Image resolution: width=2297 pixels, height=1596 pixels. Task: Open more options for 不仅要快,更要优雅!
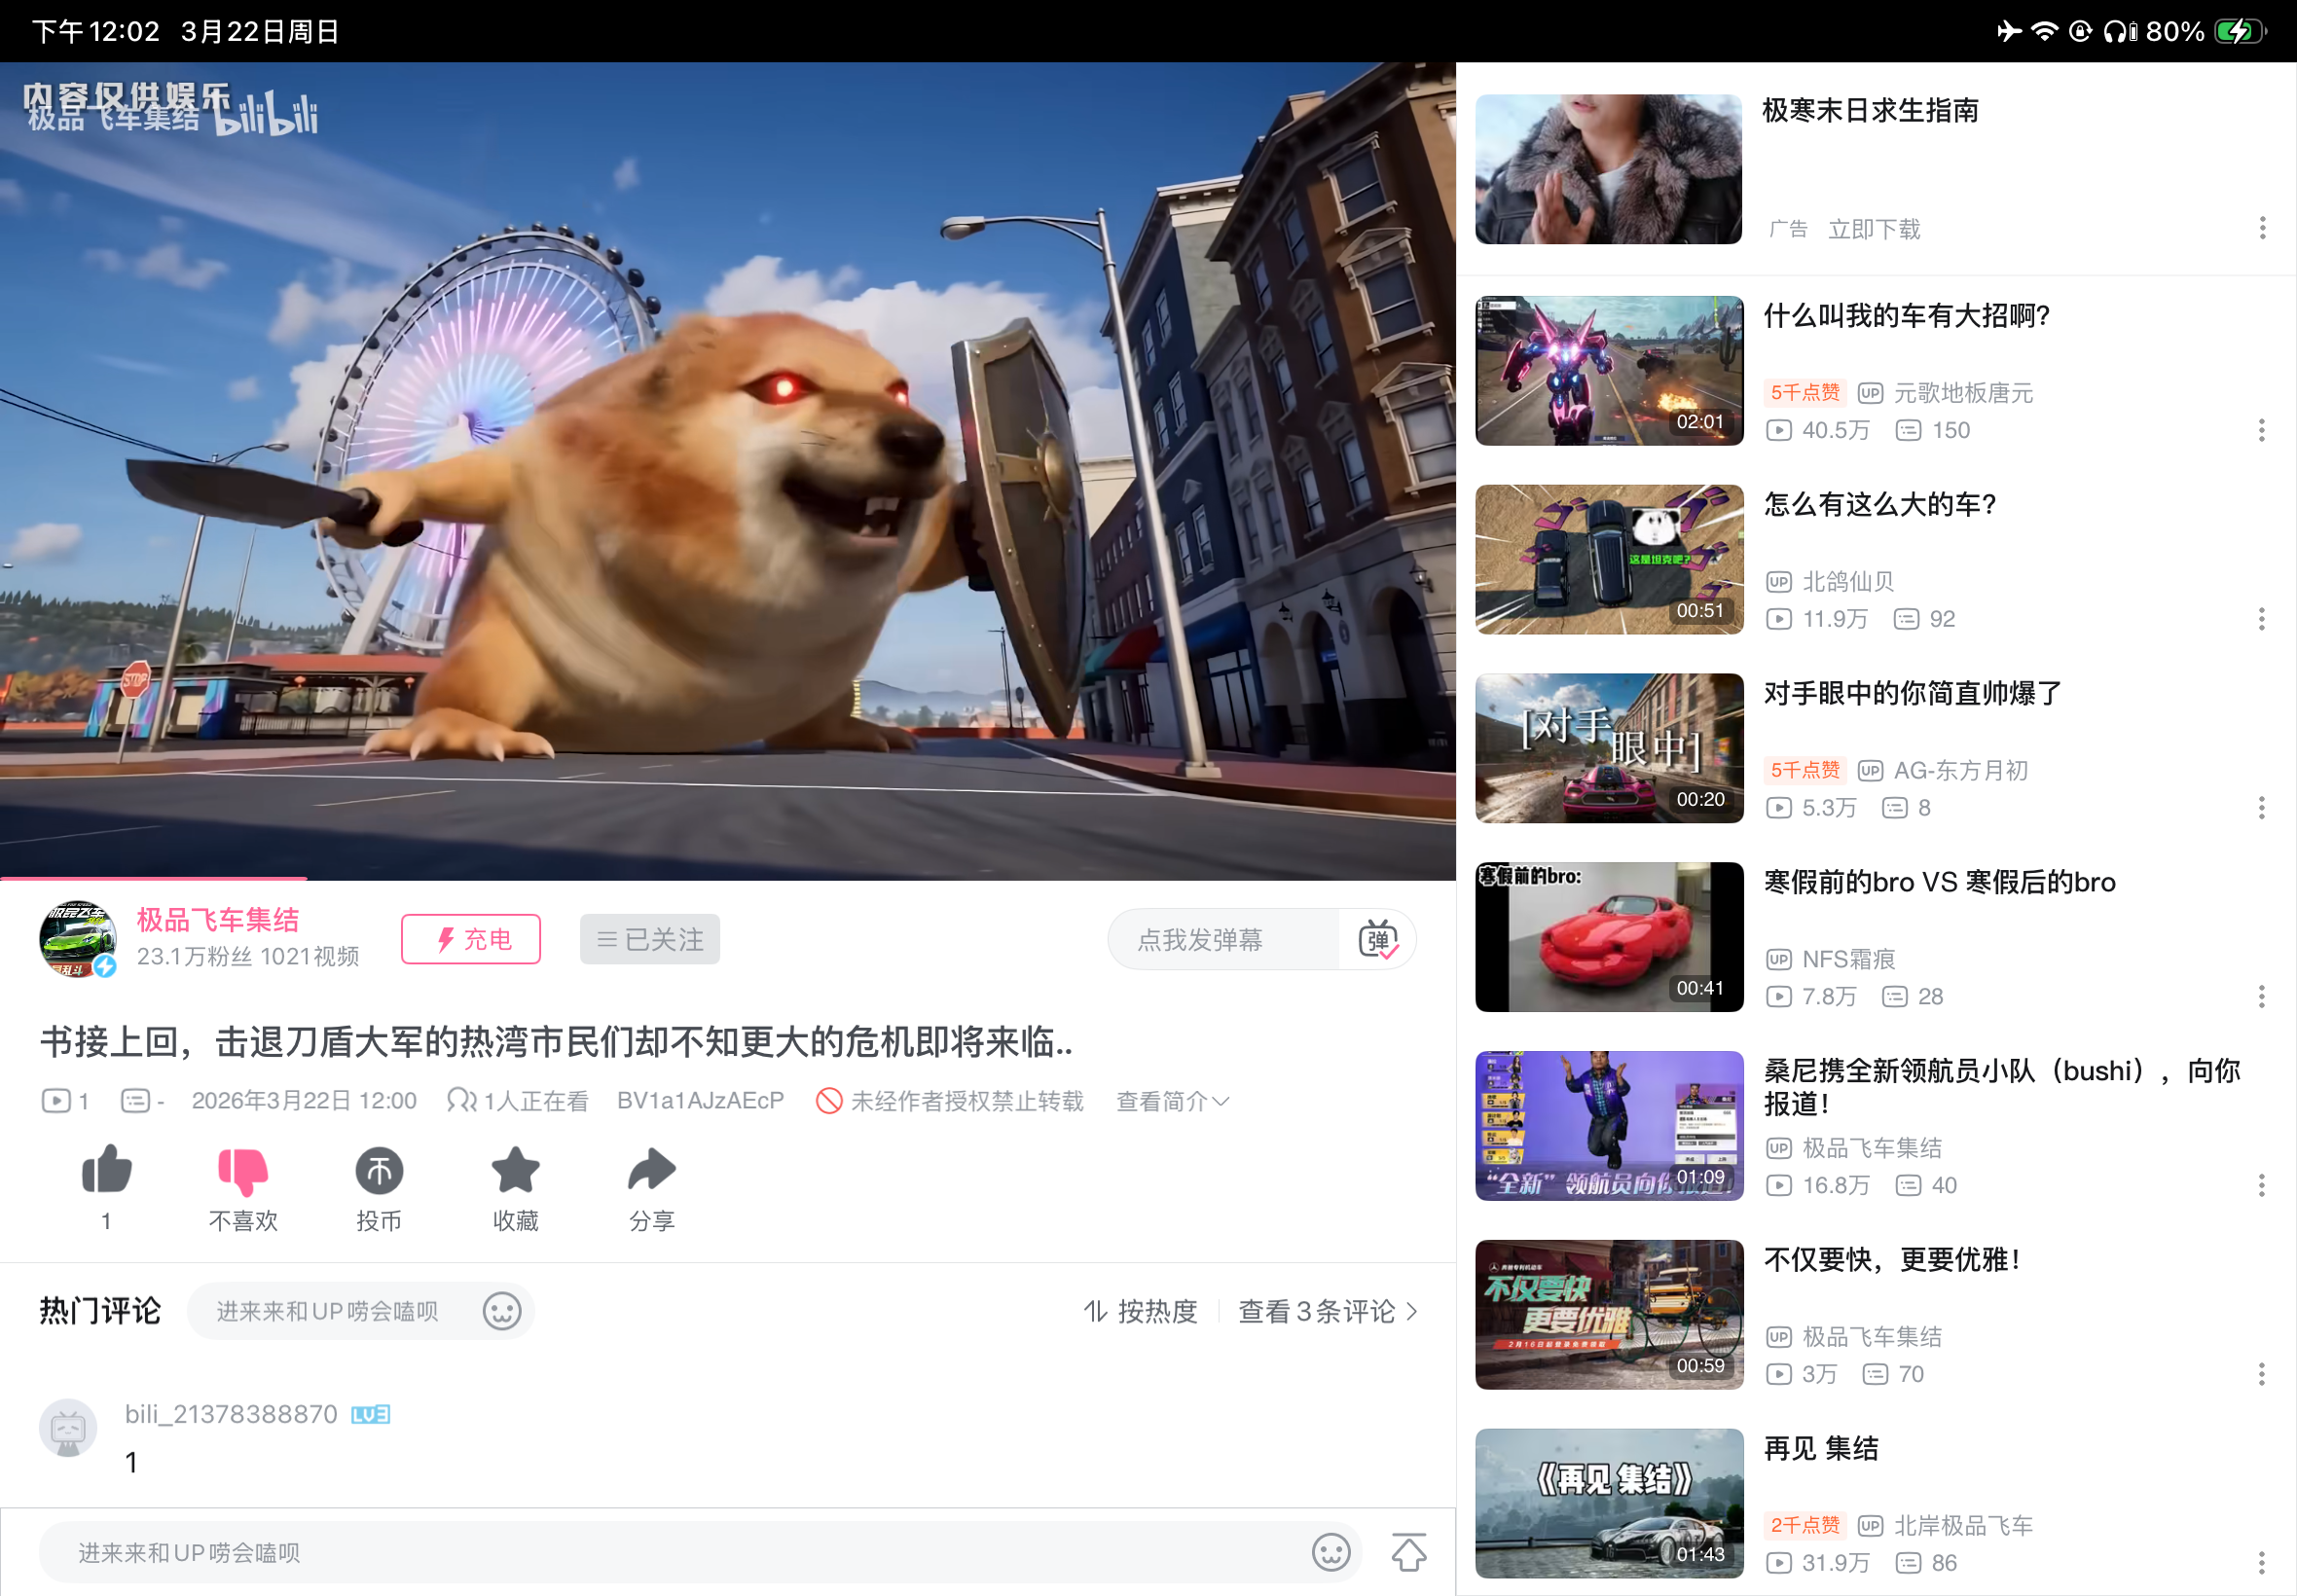2262,1374
